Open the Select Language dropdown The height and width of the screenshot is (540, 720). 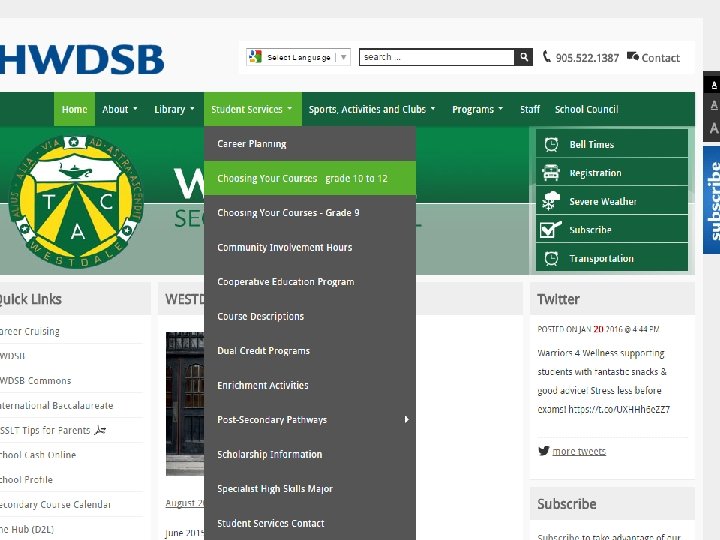(298, 57)
